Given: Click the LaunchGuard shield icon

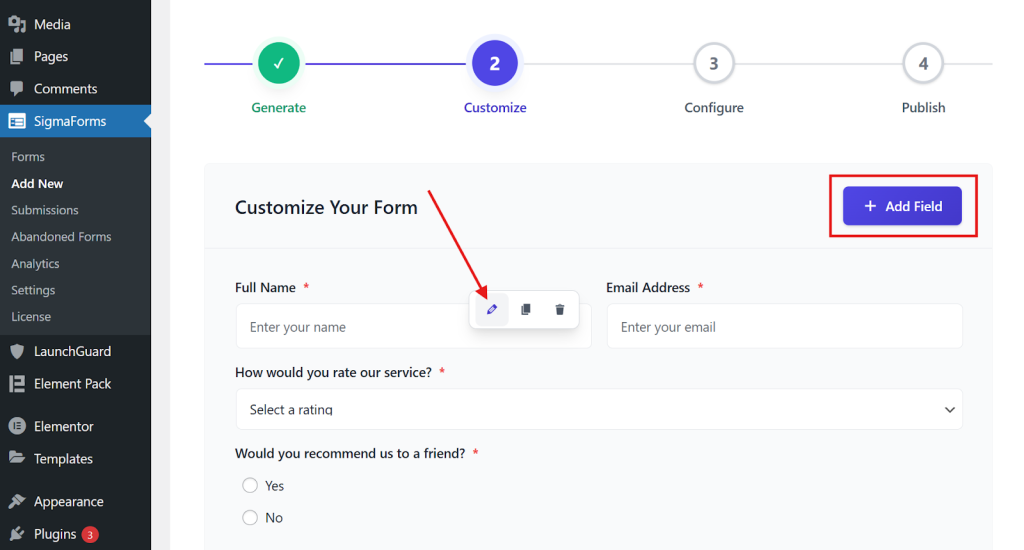Looking at the screenshot, I should [x=17, y=351].
